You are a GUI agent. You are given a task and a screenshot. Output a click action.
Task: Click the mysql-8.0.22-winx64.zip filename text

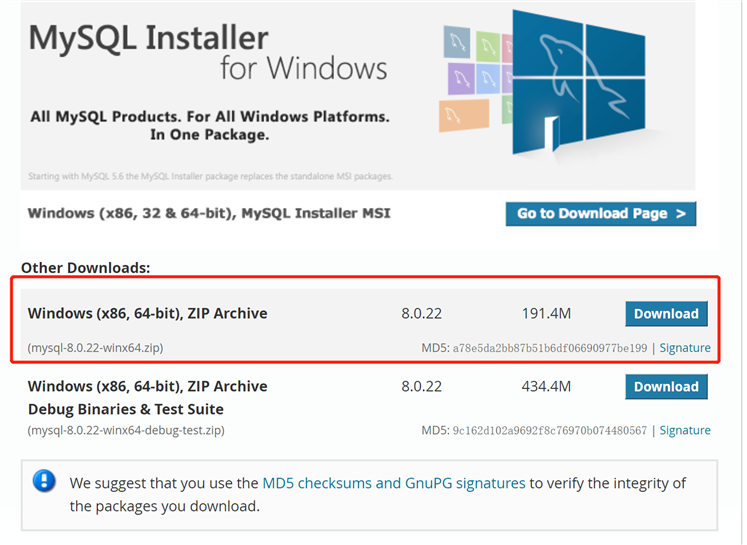(x=95, y=348)
